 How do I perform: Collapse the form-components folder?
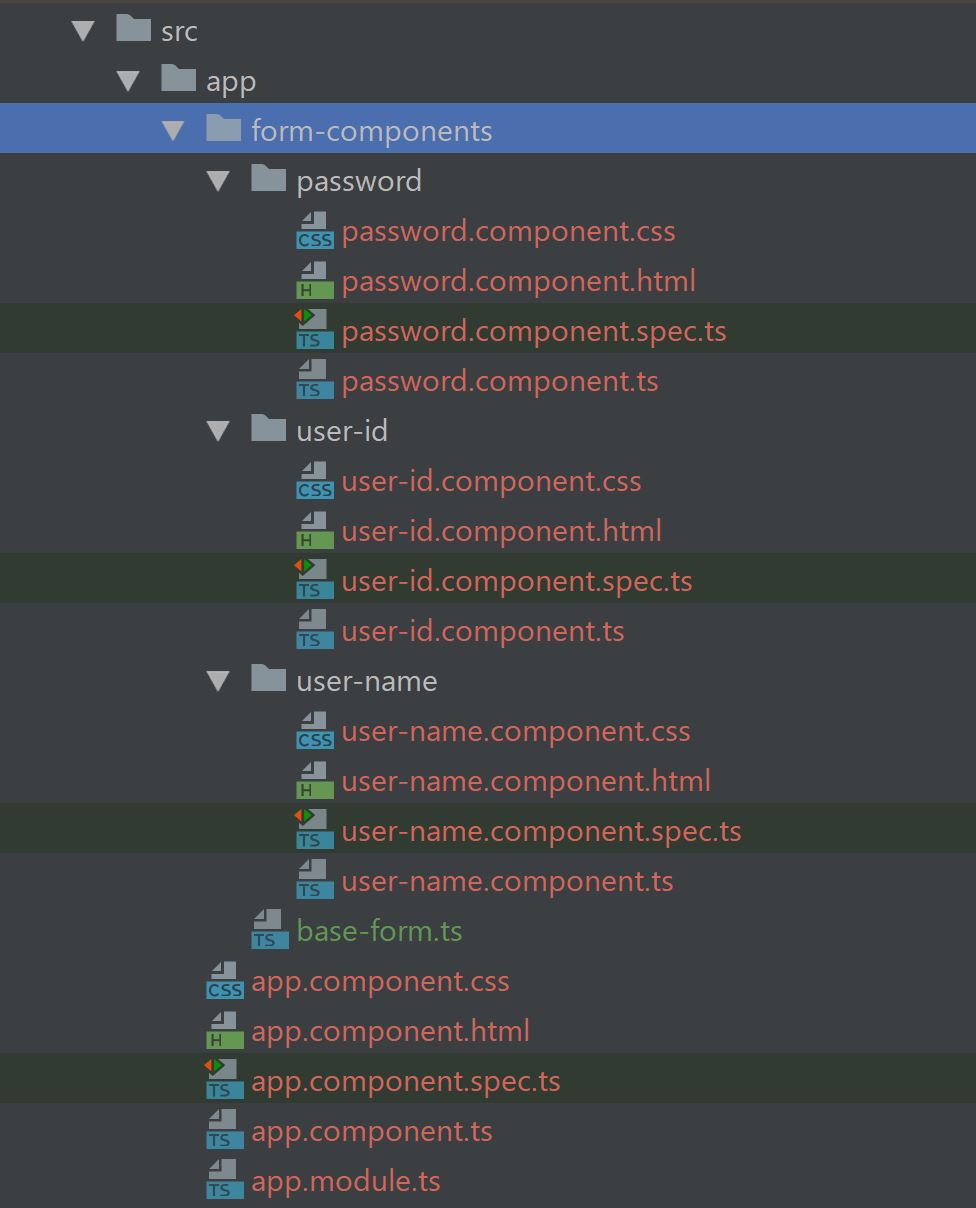pyautogui.click(x=174, y=130)
